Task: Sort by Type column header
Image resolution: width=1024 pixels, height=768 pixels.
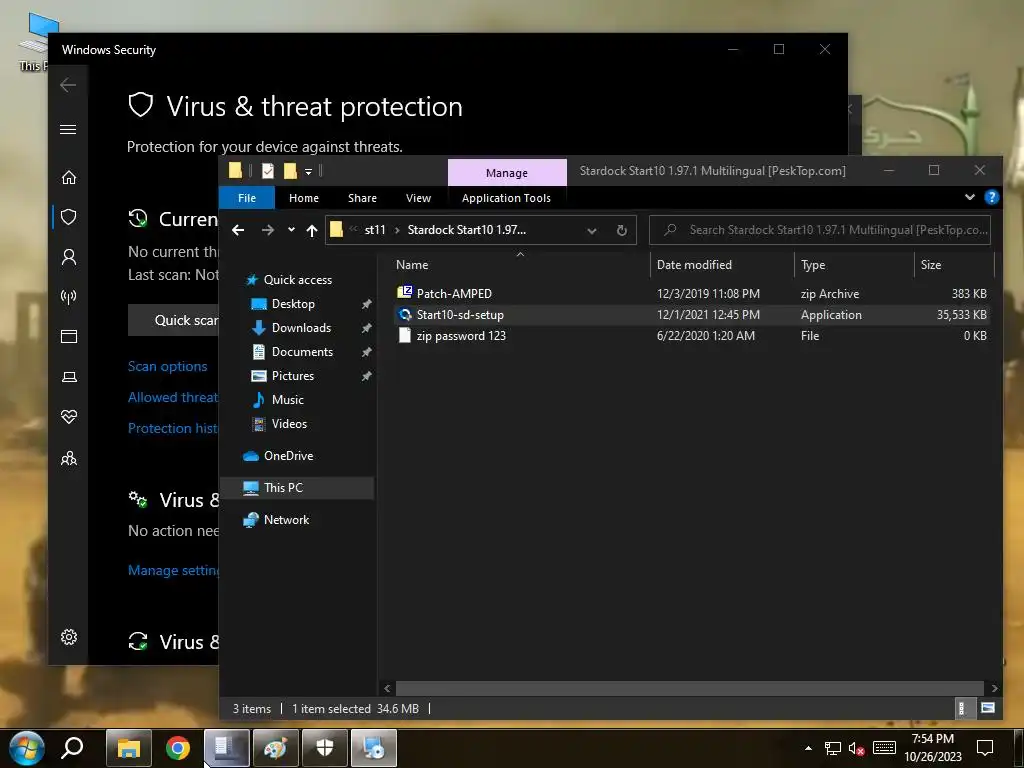Action: (x=854, y=264)
